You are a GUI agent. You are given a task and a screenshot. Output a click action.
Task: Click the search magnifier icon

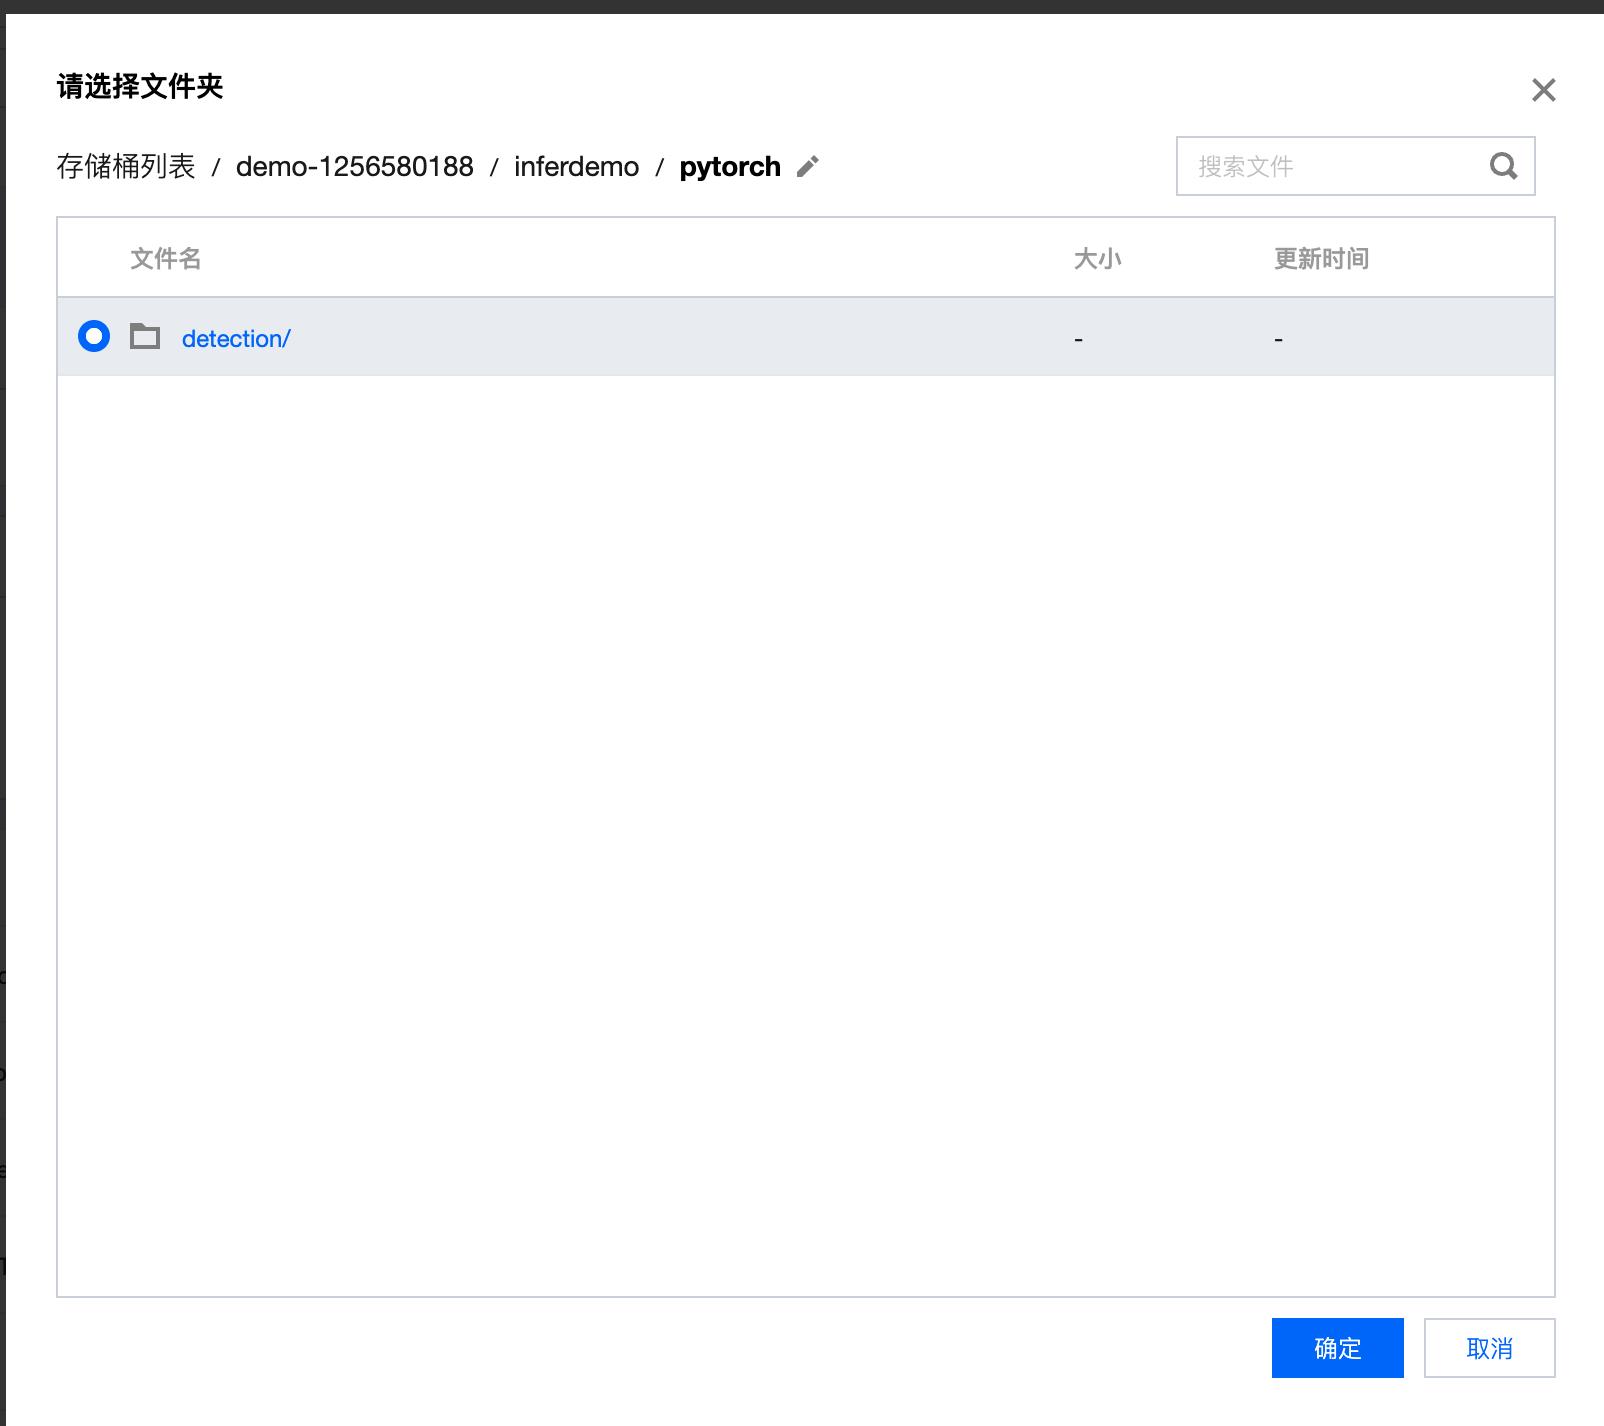[x=1503, y=166]
